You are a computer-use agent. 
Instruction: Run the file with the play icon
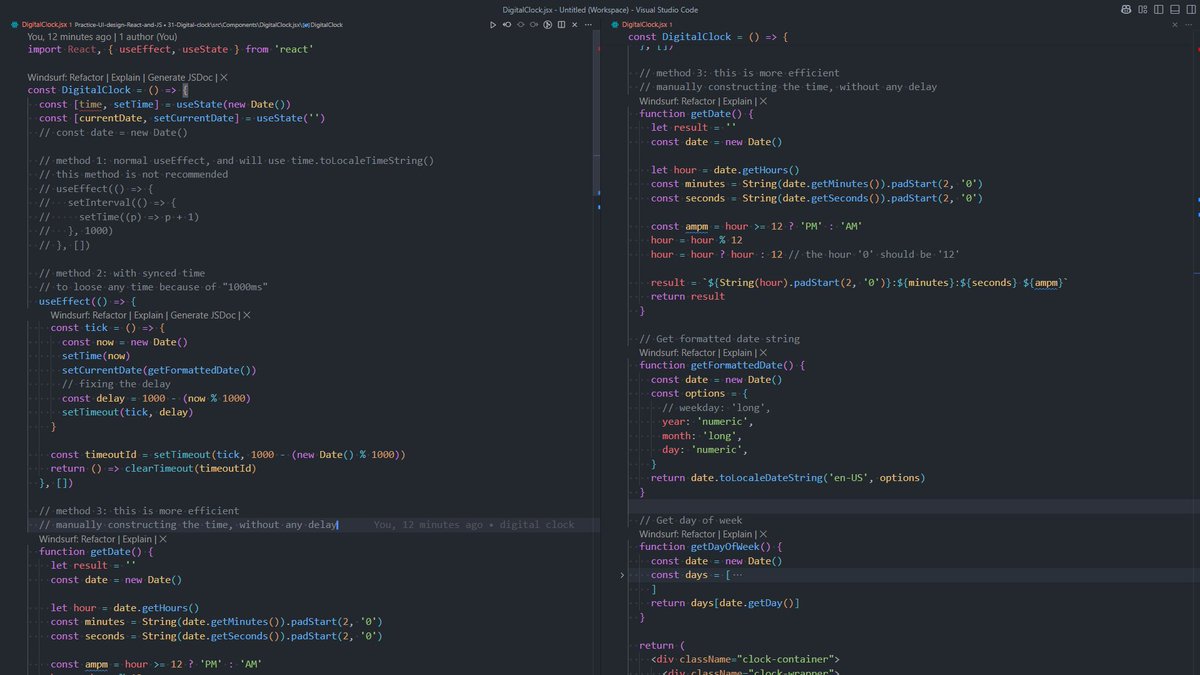pos(493,24)
